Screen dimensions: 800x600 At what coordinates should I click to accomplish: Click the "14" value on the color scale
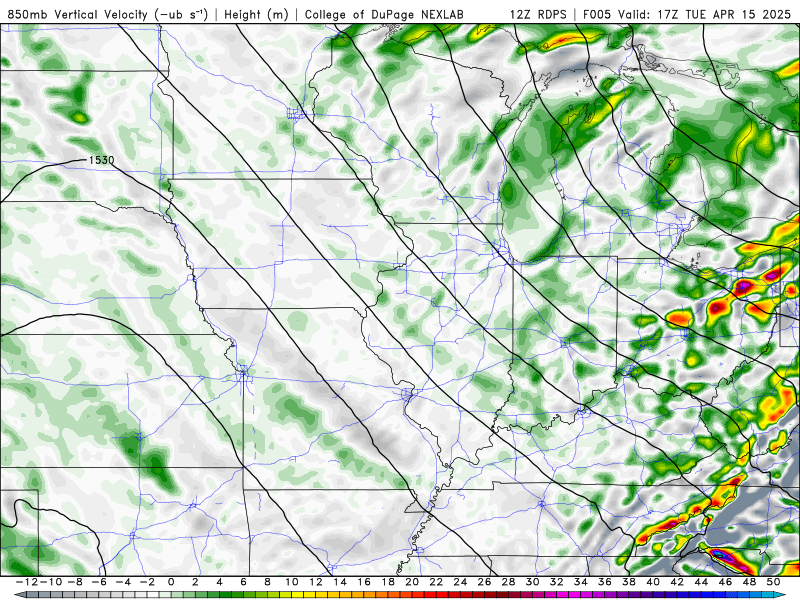[340, 582]
